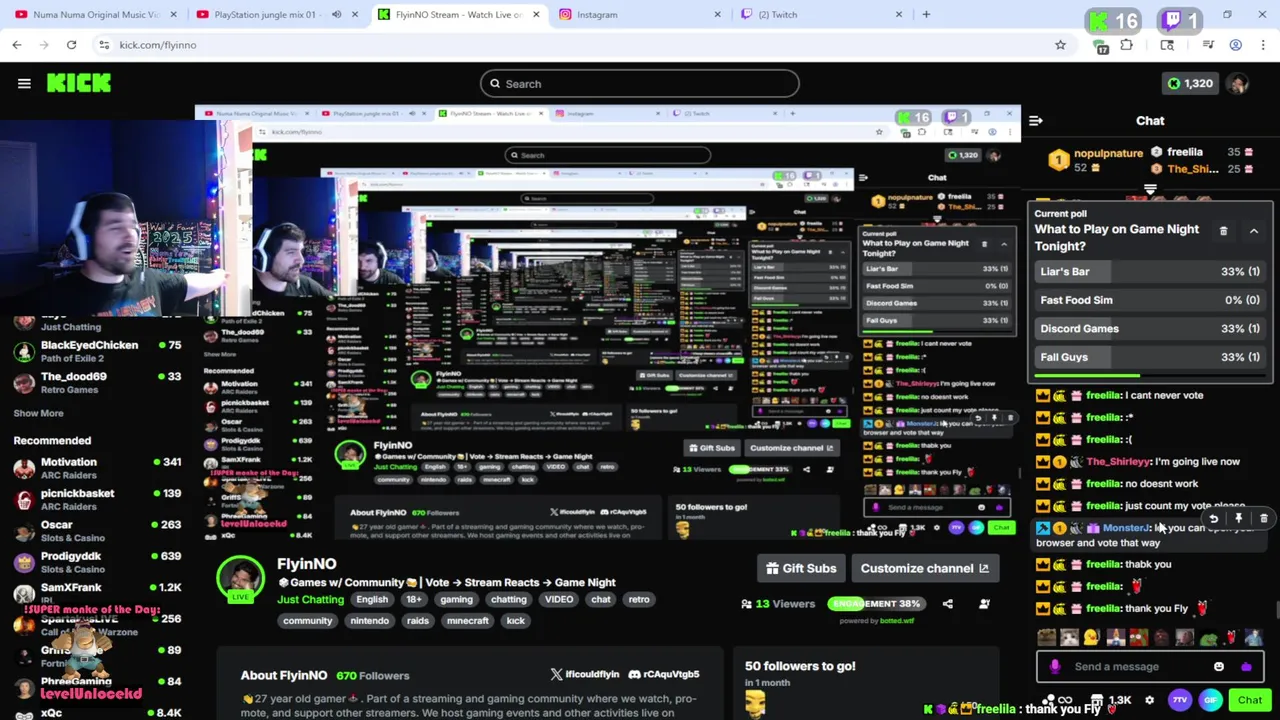Select the Discord Games poll option

point(1150,329)
